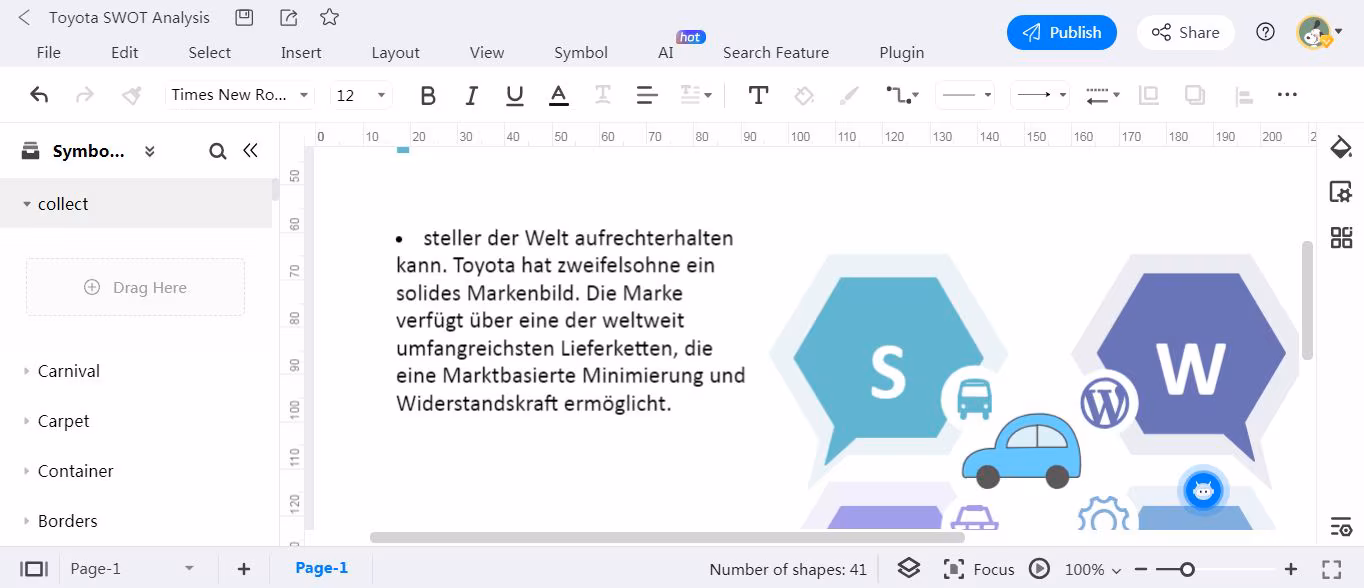
Task: Toggle bold formatting
Action: 428,96
